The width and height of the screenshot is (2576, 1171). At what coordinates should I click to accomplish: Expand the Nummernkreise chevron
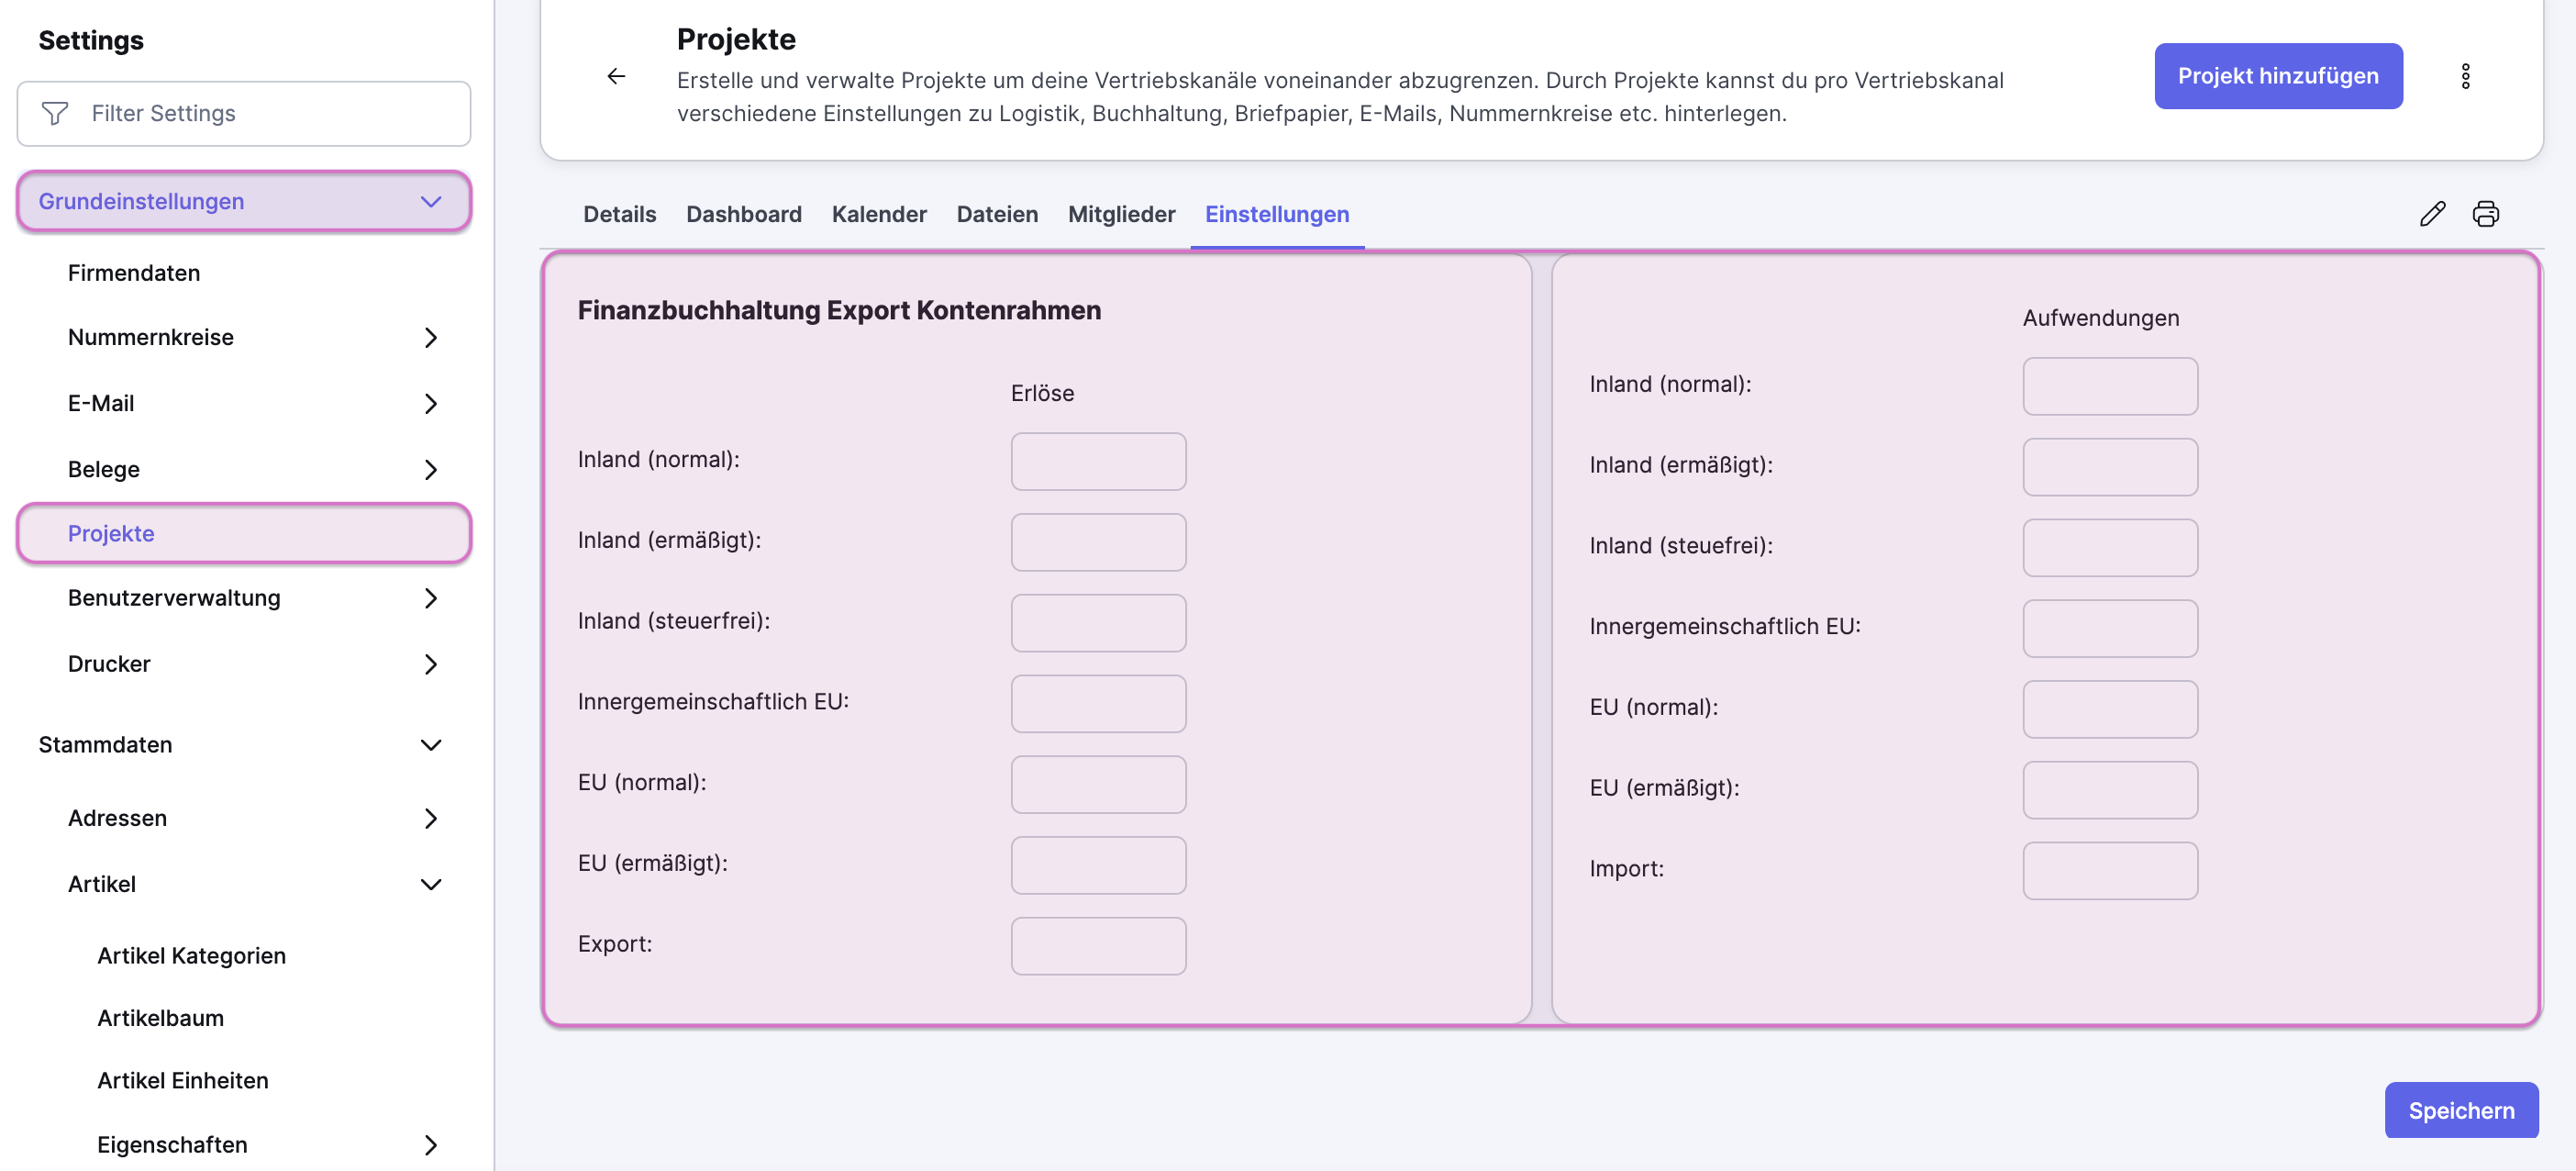pos(431,338)
